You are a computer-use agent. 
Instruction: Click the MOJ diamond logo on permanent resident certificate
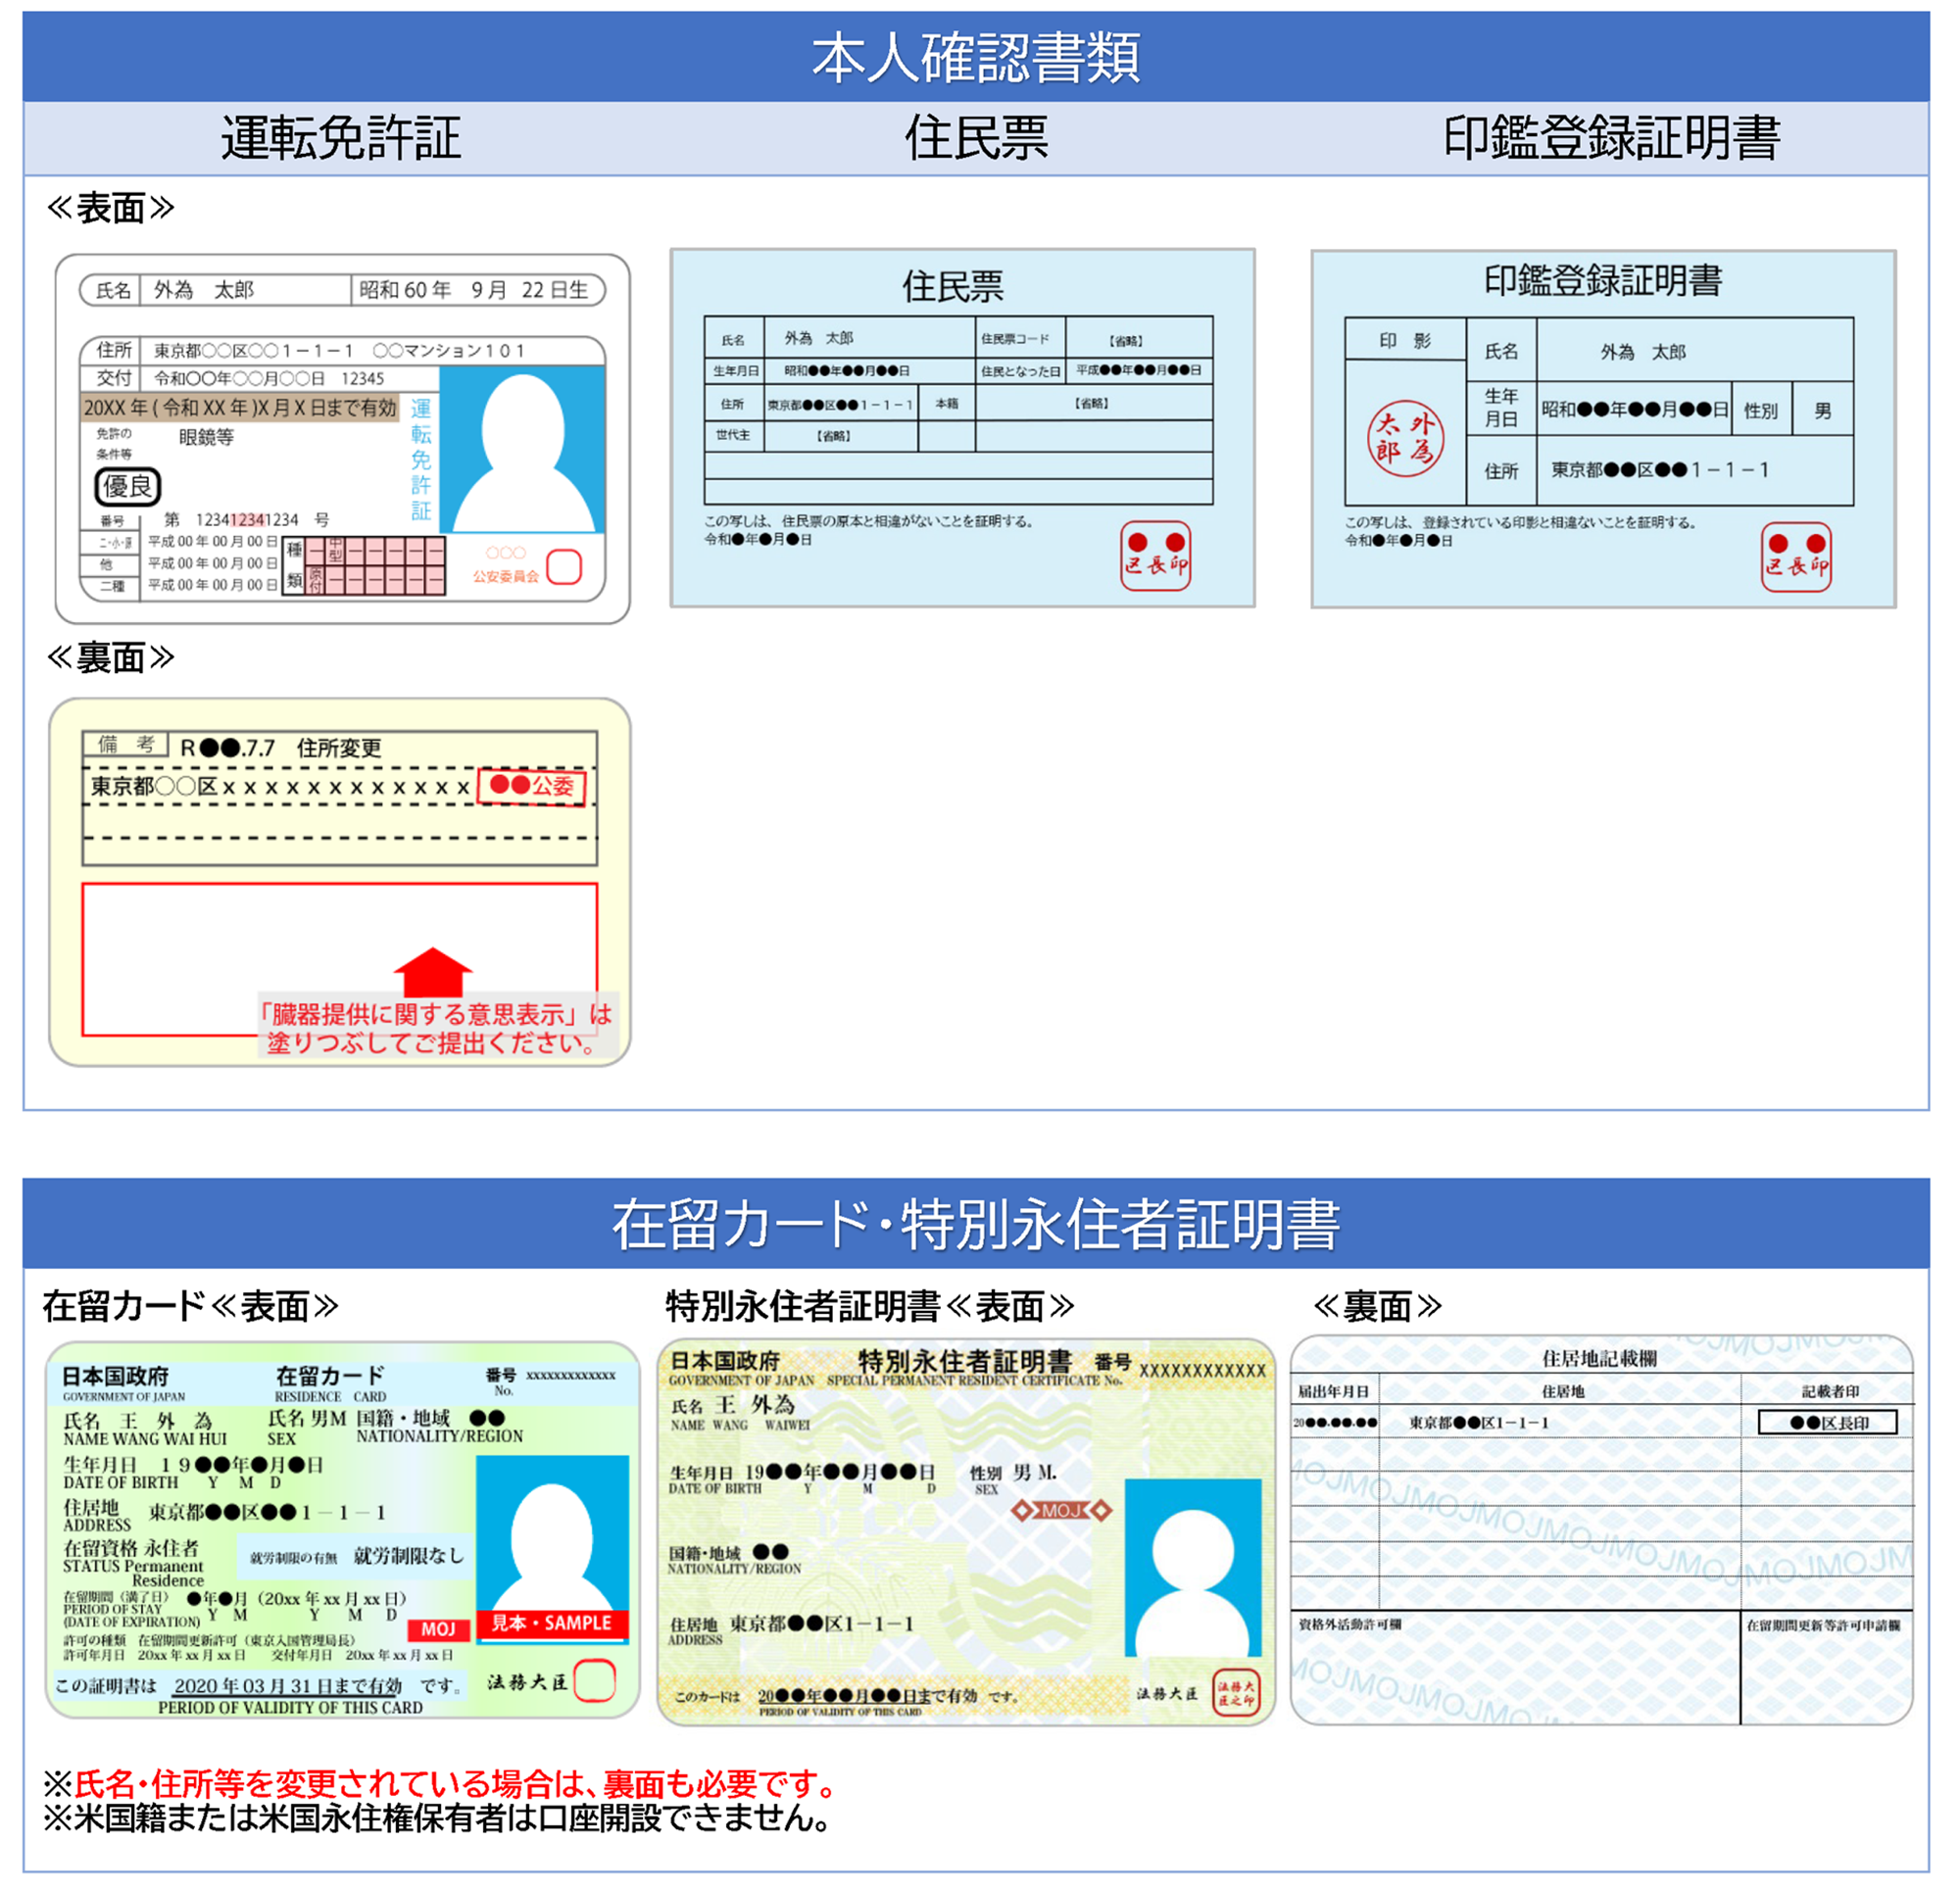(x=1061, y=1510)
